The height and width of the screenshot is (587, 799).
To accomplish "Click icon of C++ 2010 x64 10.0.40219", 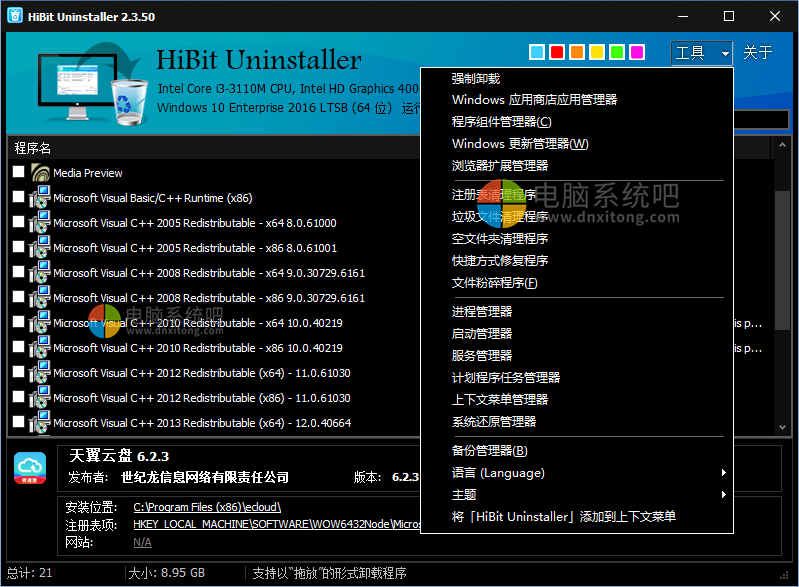I will [40, 323].
